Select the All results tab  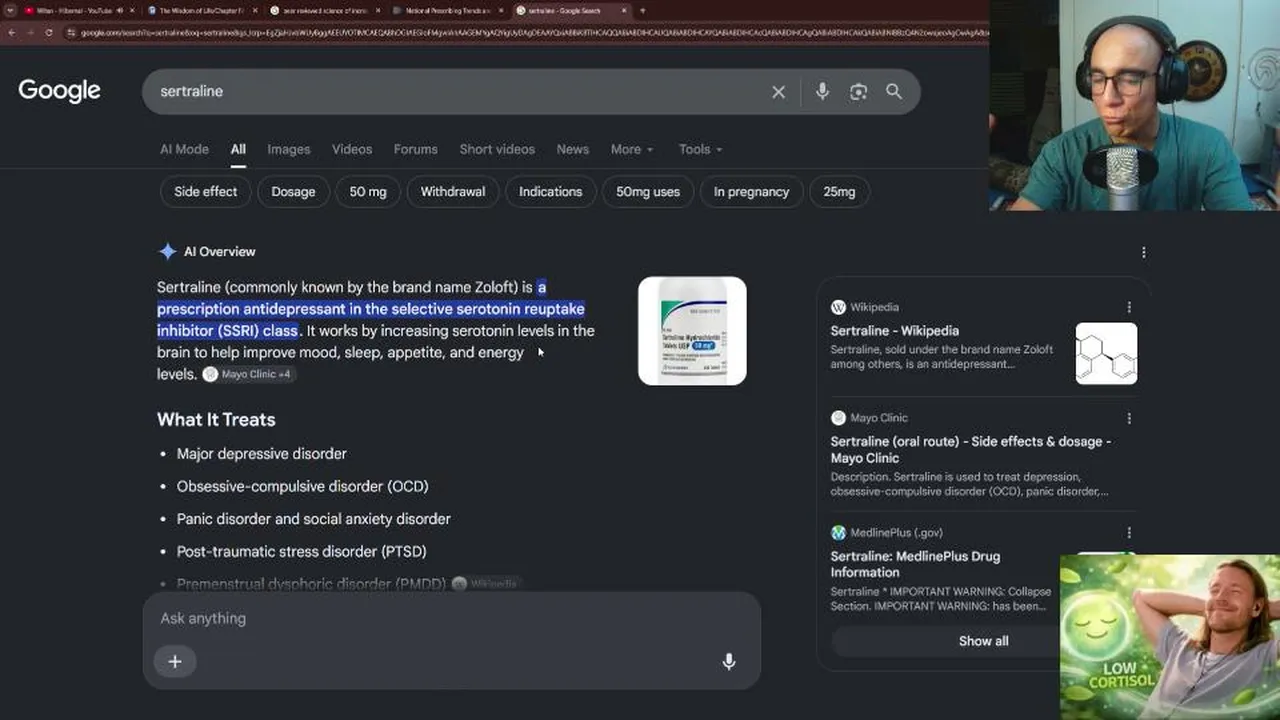(238, 149)
